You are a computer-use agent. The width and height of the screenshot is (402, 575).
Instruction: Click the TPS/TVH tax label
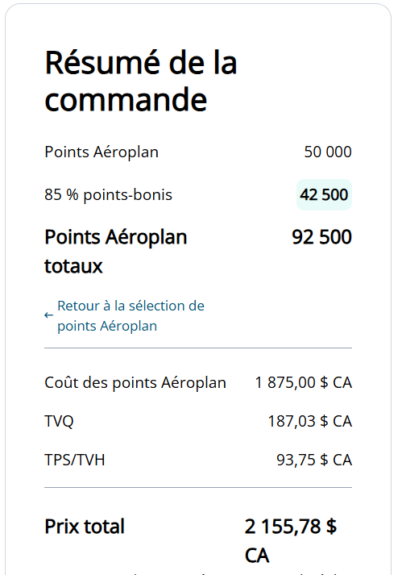(x=74, y=460)
